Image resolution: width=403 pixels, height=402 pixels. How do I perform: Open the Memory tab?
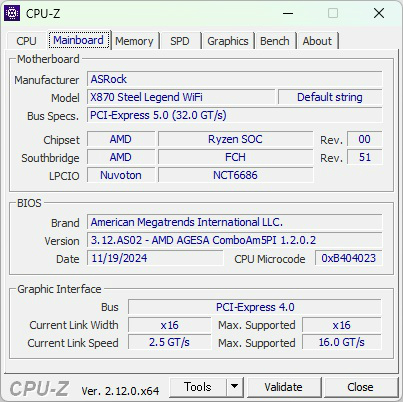coord(134,41)
